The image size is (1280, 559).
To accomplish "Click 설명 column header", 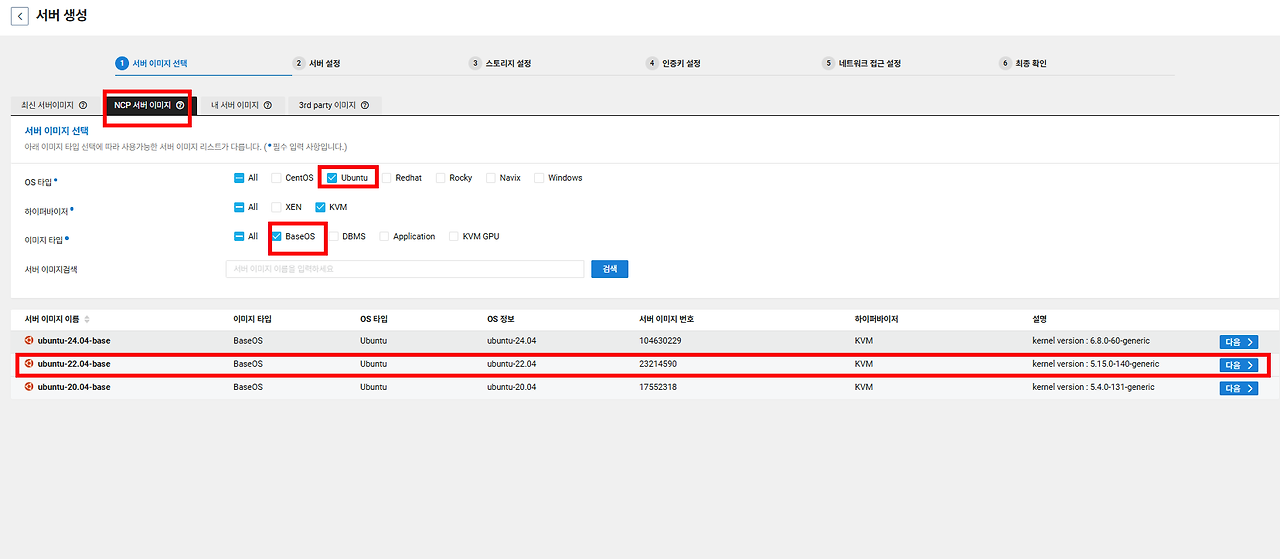I will click(x=1040, y=319).
